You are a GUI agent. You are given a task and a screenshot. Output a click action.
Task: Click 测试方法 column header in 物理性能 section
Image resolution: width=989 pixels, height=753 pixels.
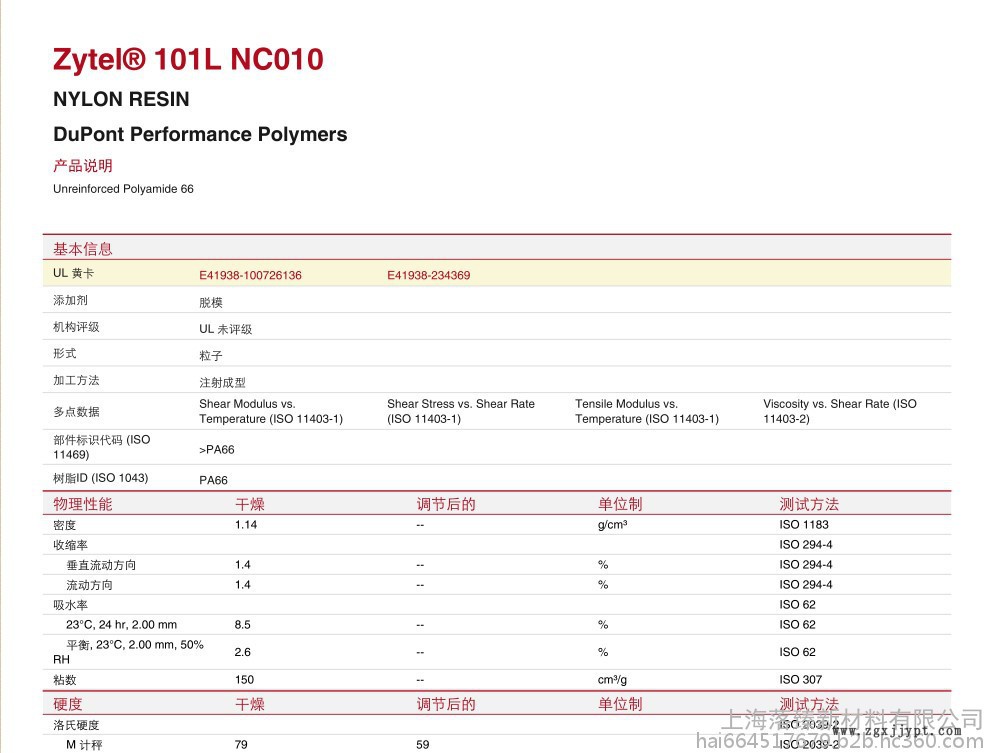point(809,504)
